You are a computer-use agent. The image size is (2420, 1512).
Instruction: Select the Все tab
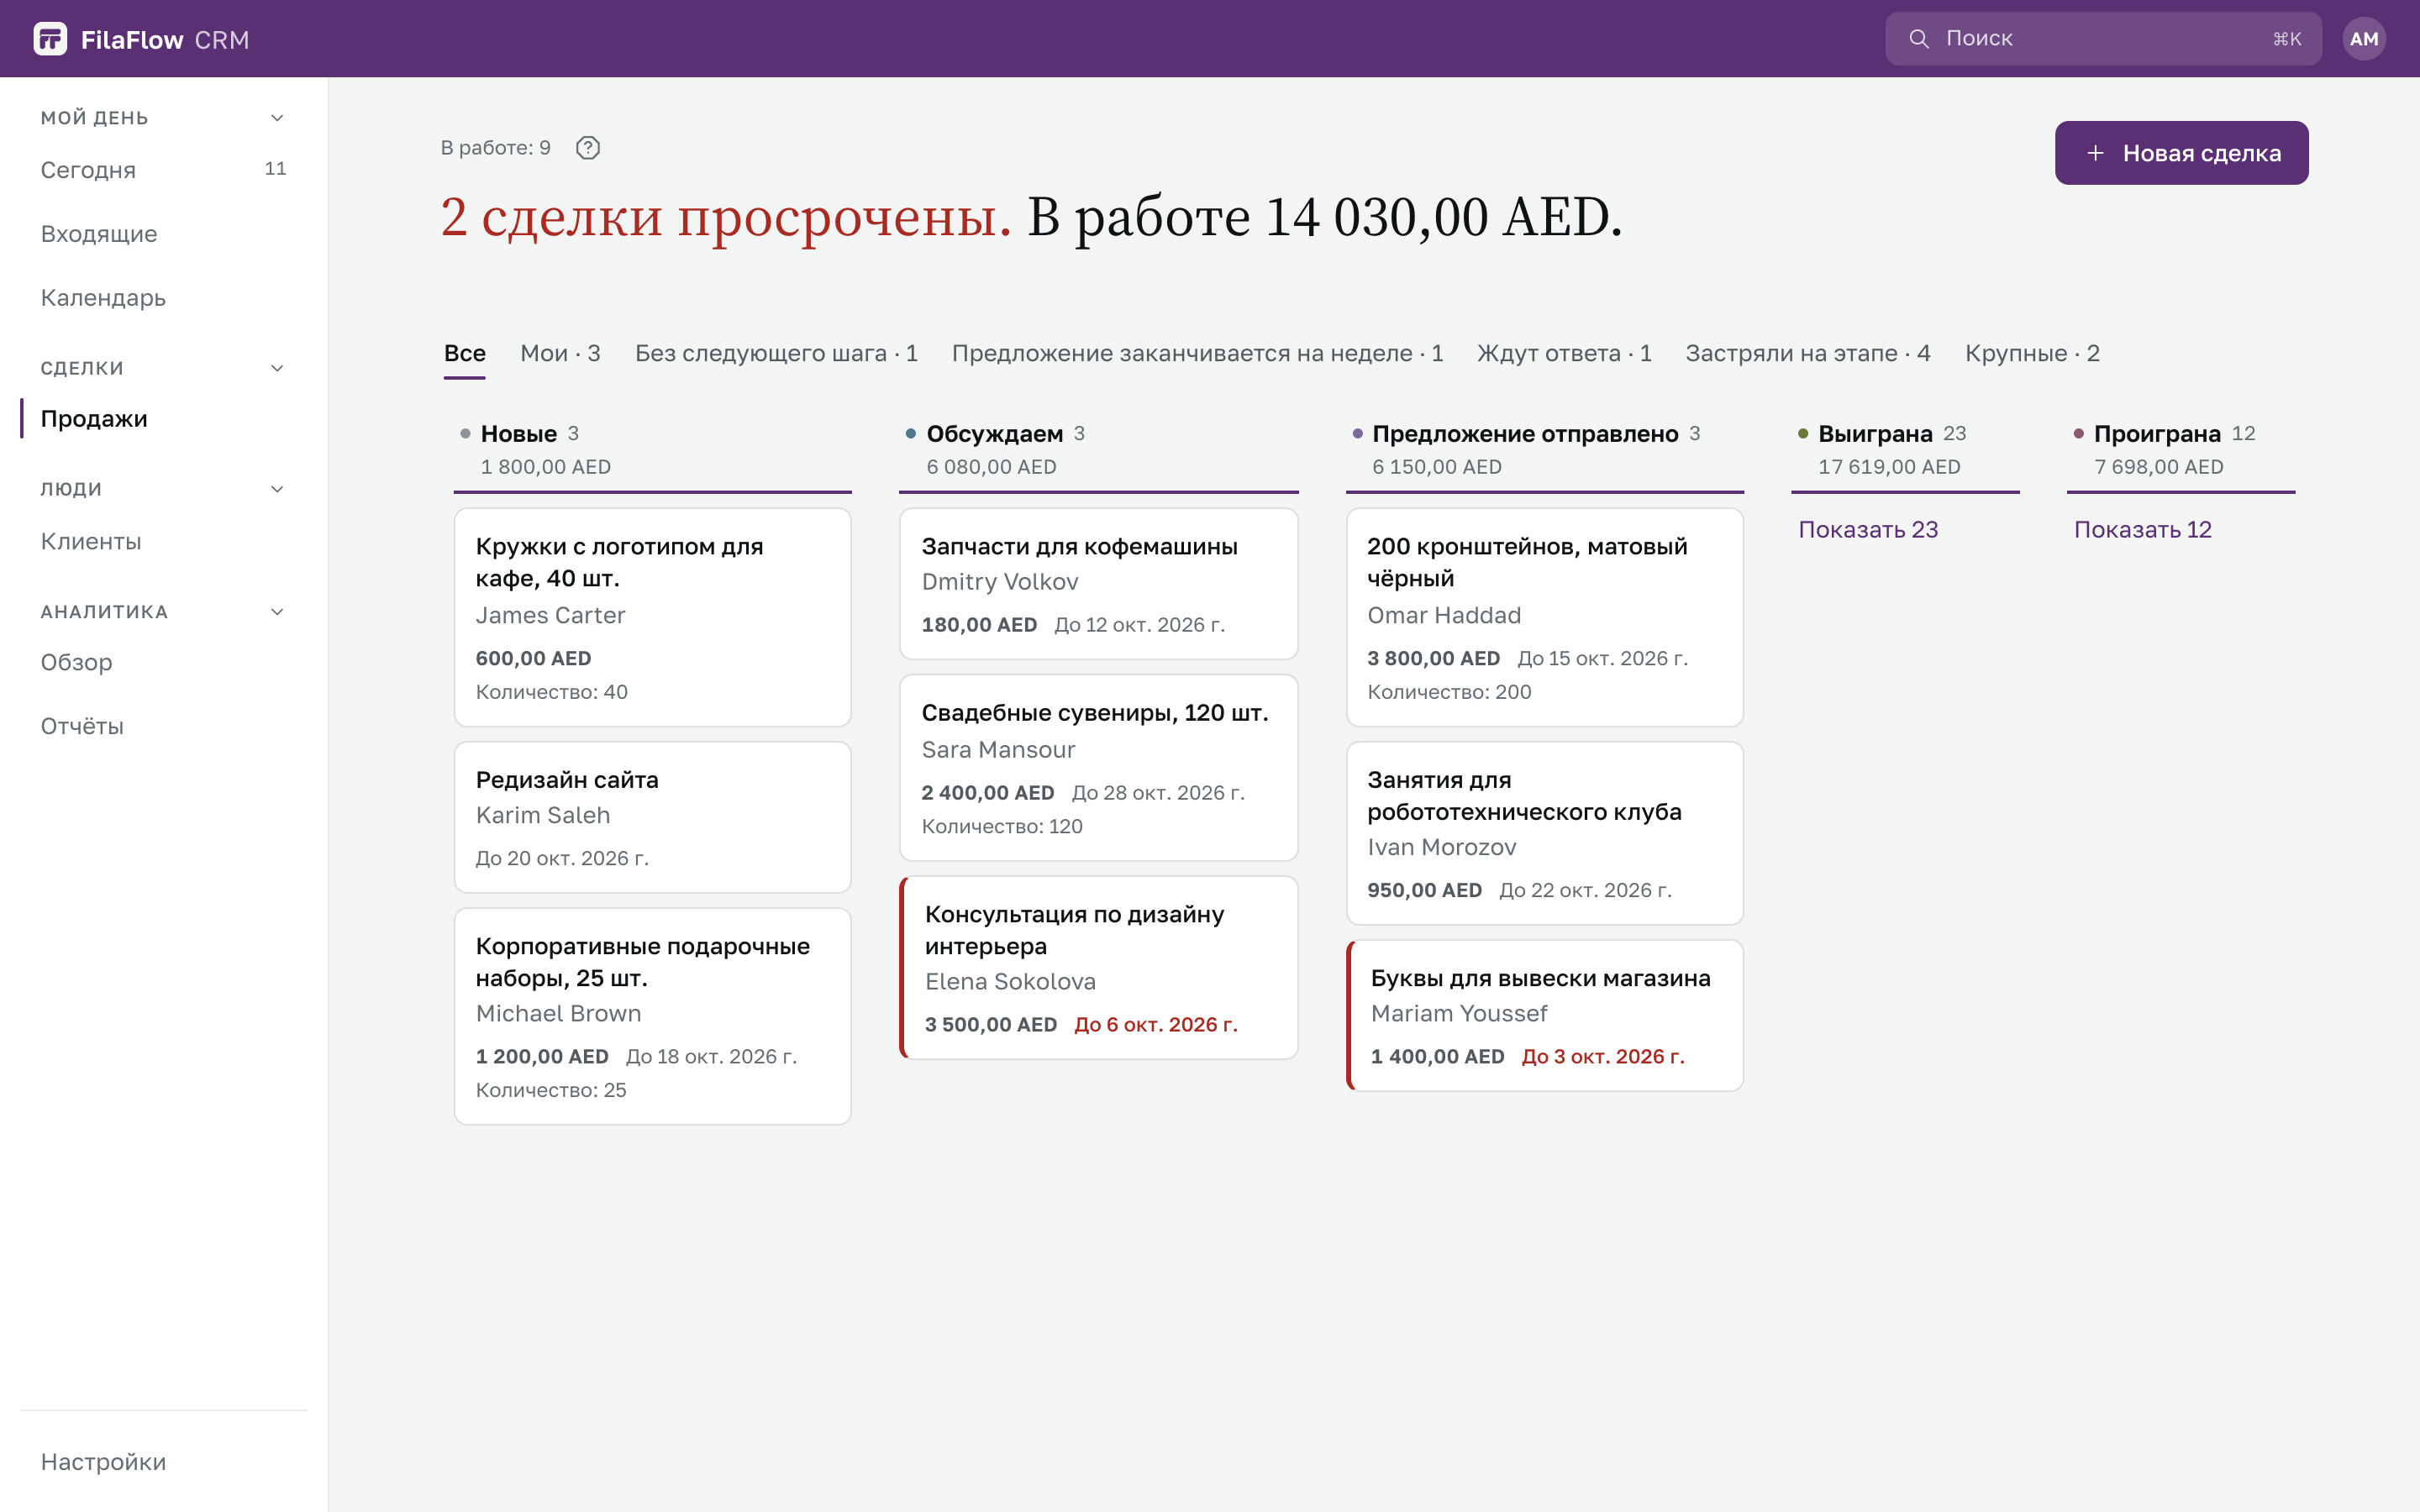(x=465, y=354)
